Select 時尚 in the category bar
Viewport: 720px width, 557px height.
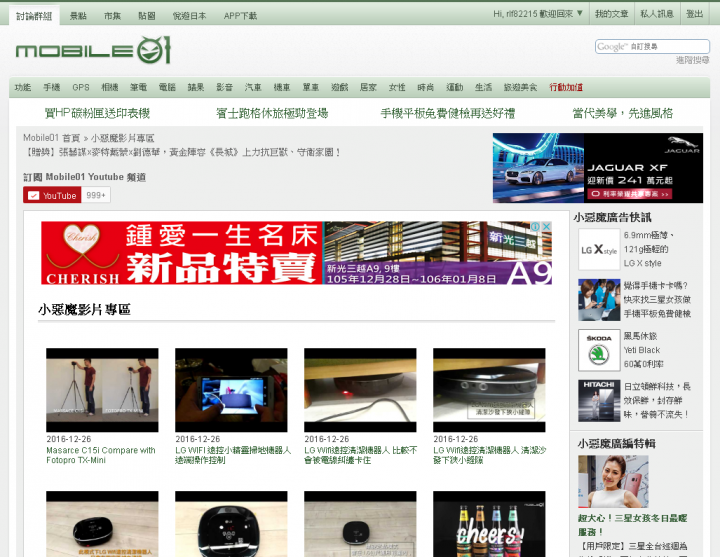(x=426, y=87)
